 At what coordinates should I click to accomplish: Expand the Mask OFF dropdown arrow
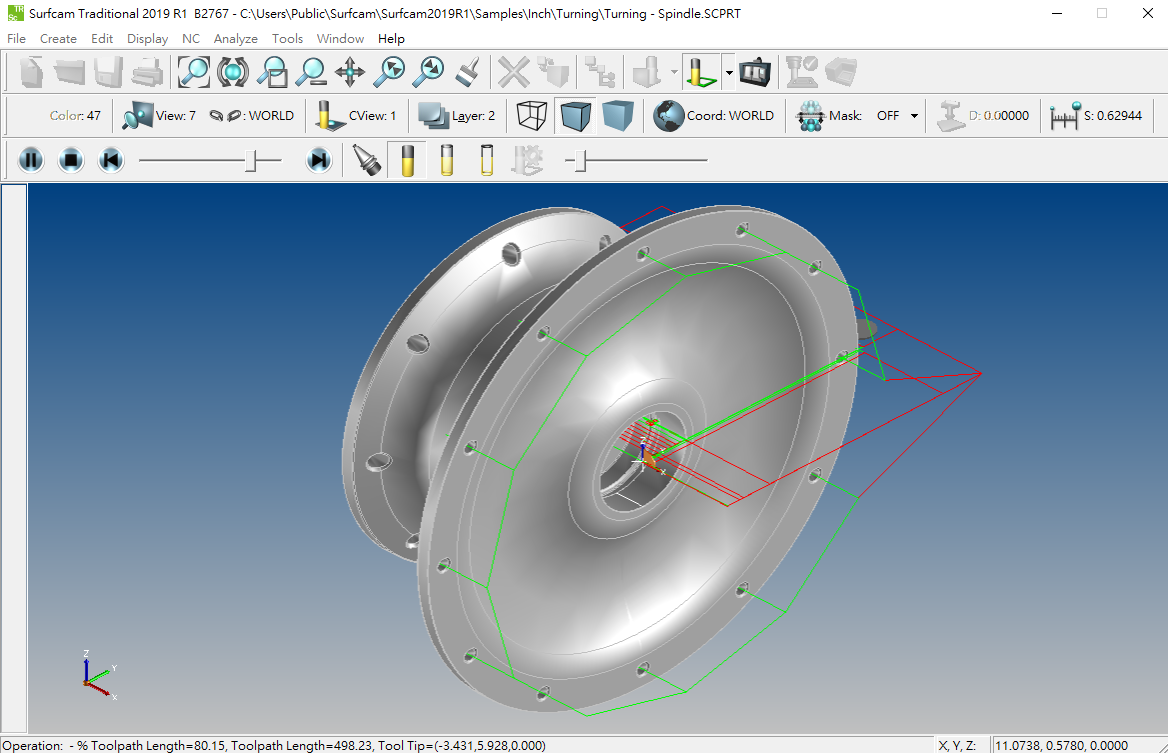coord(914,116)
